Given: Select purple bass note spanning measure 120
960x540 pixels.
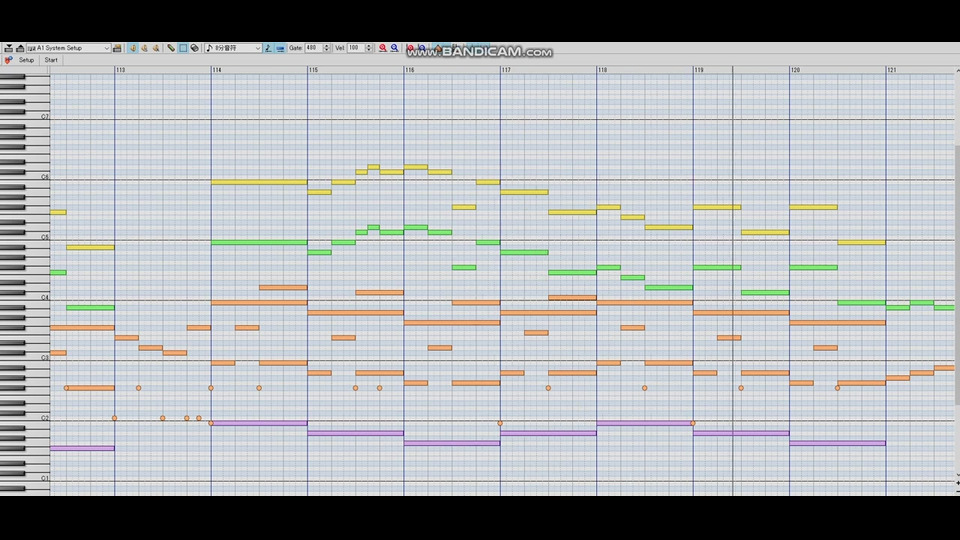Looking at the screenshot, I should tap(838, 443).
